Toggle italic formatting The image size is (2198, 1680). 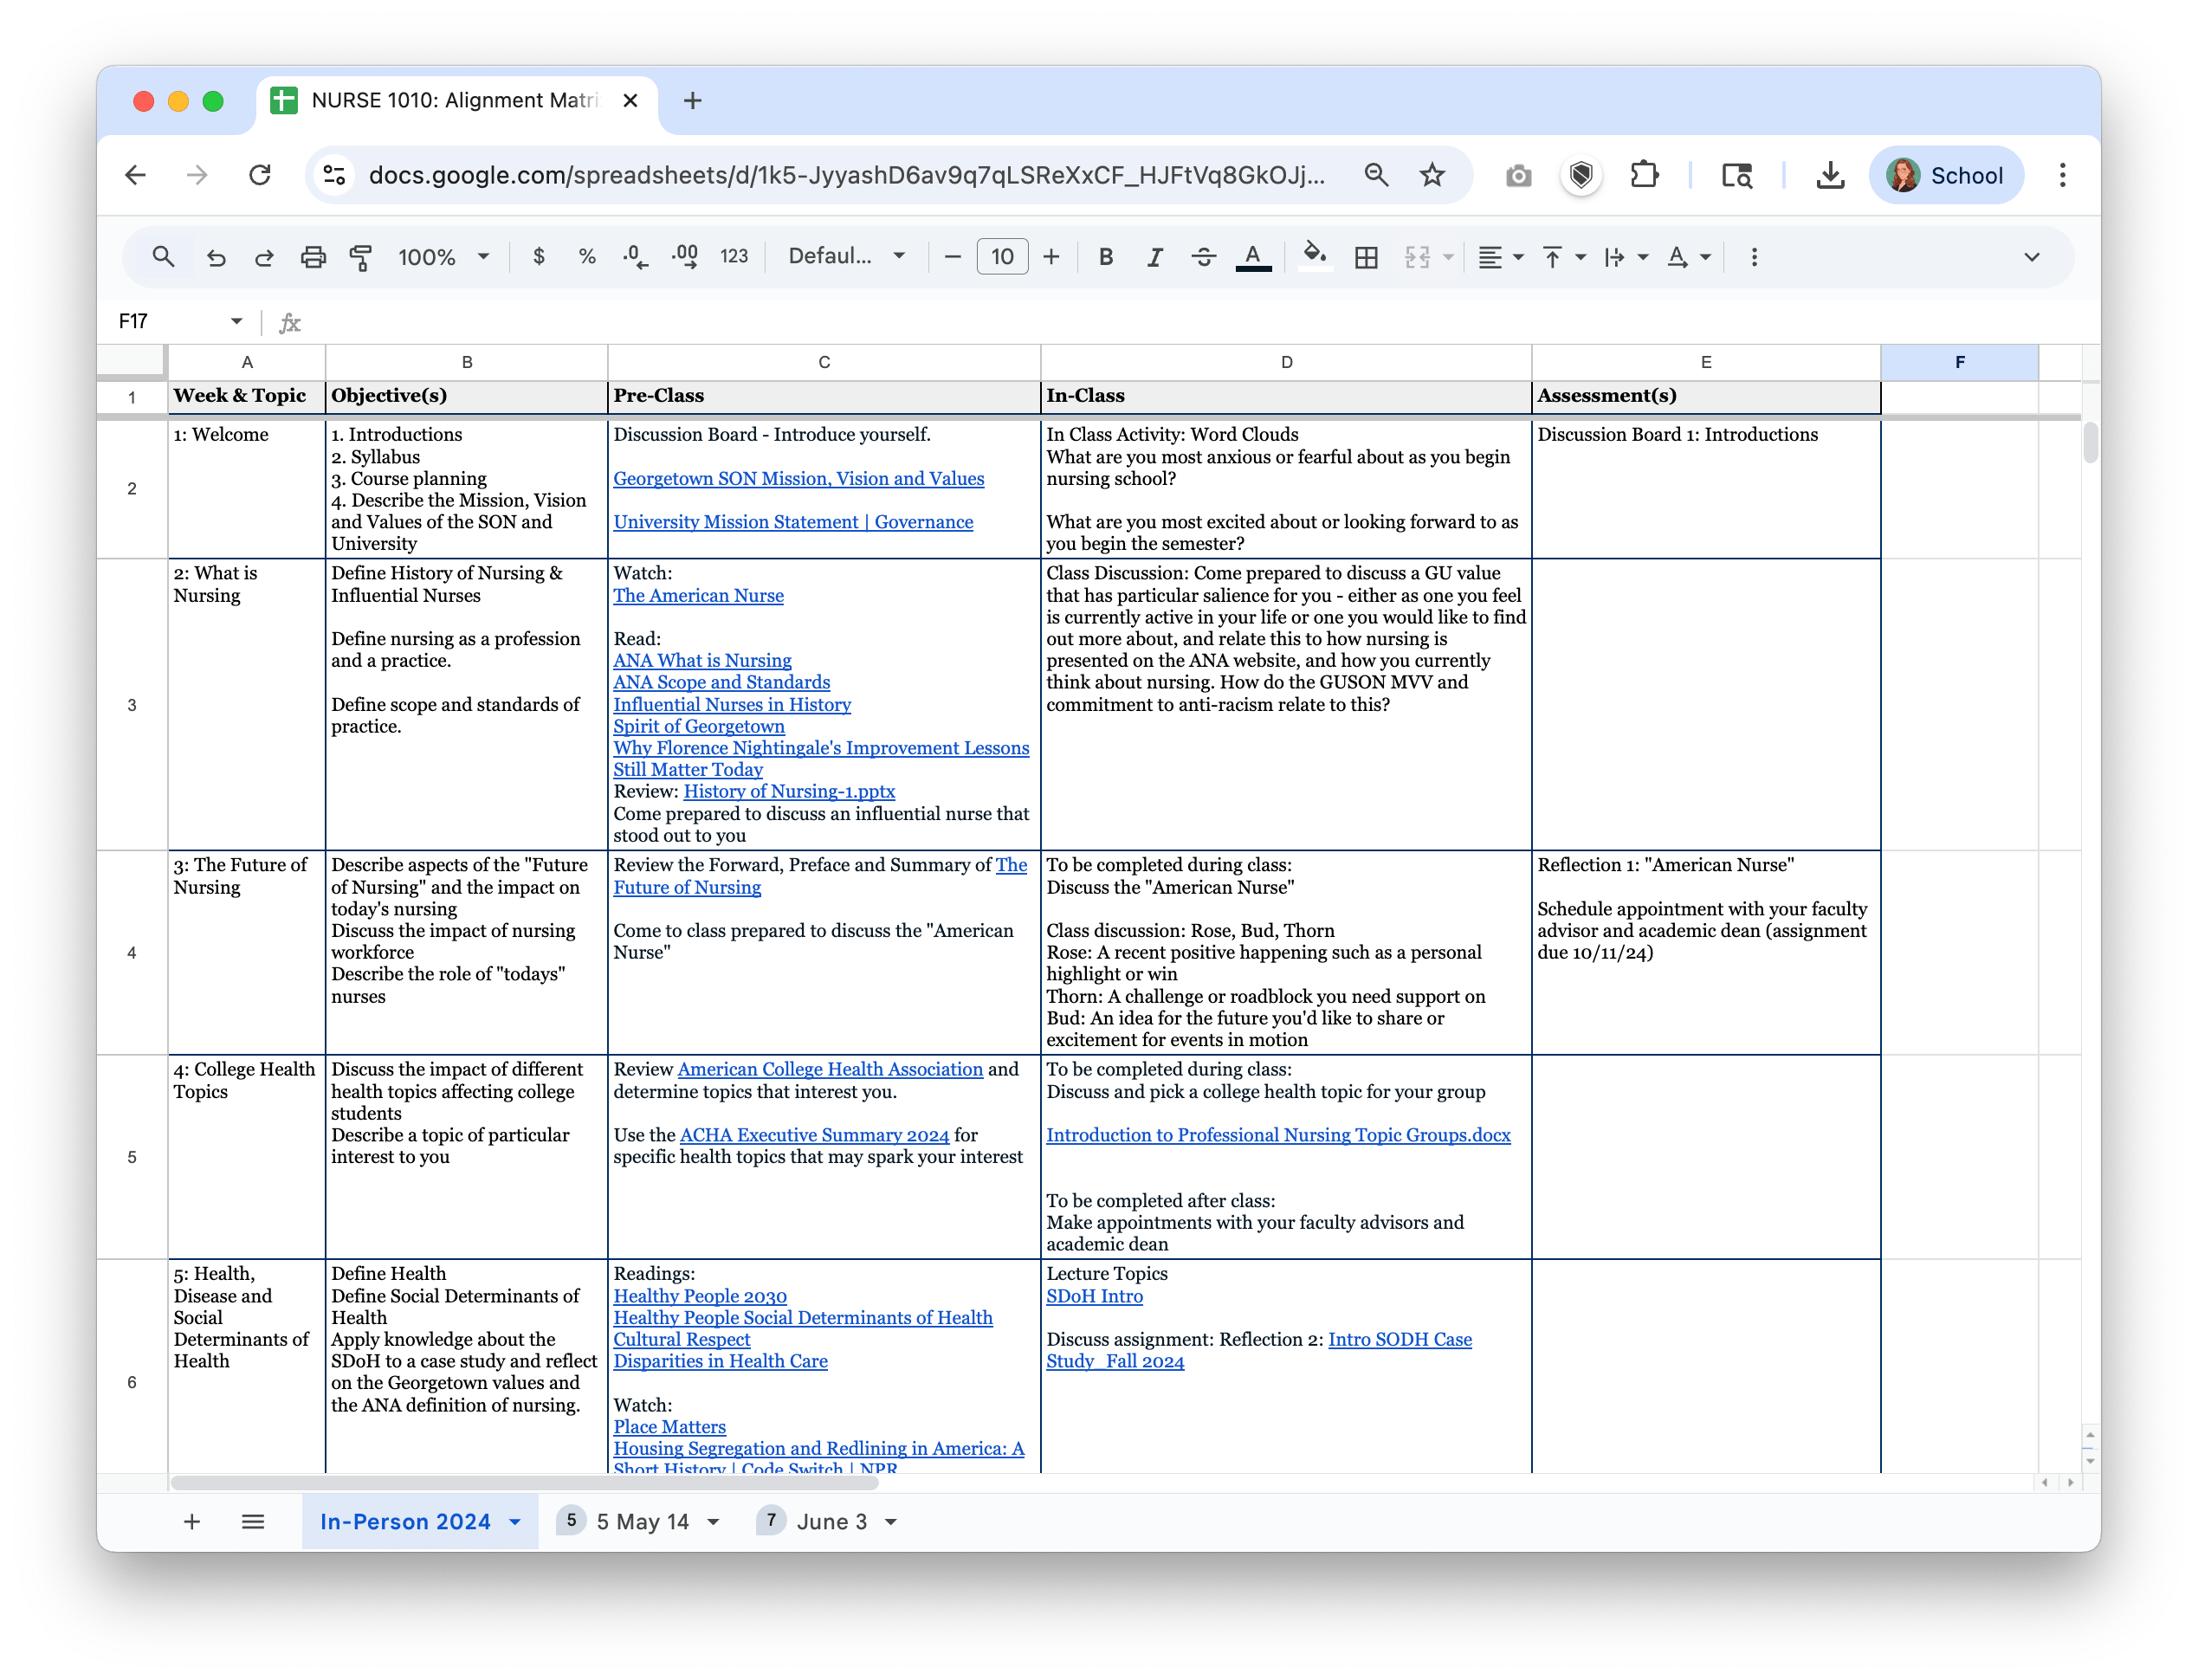(x=1154, y=257)
